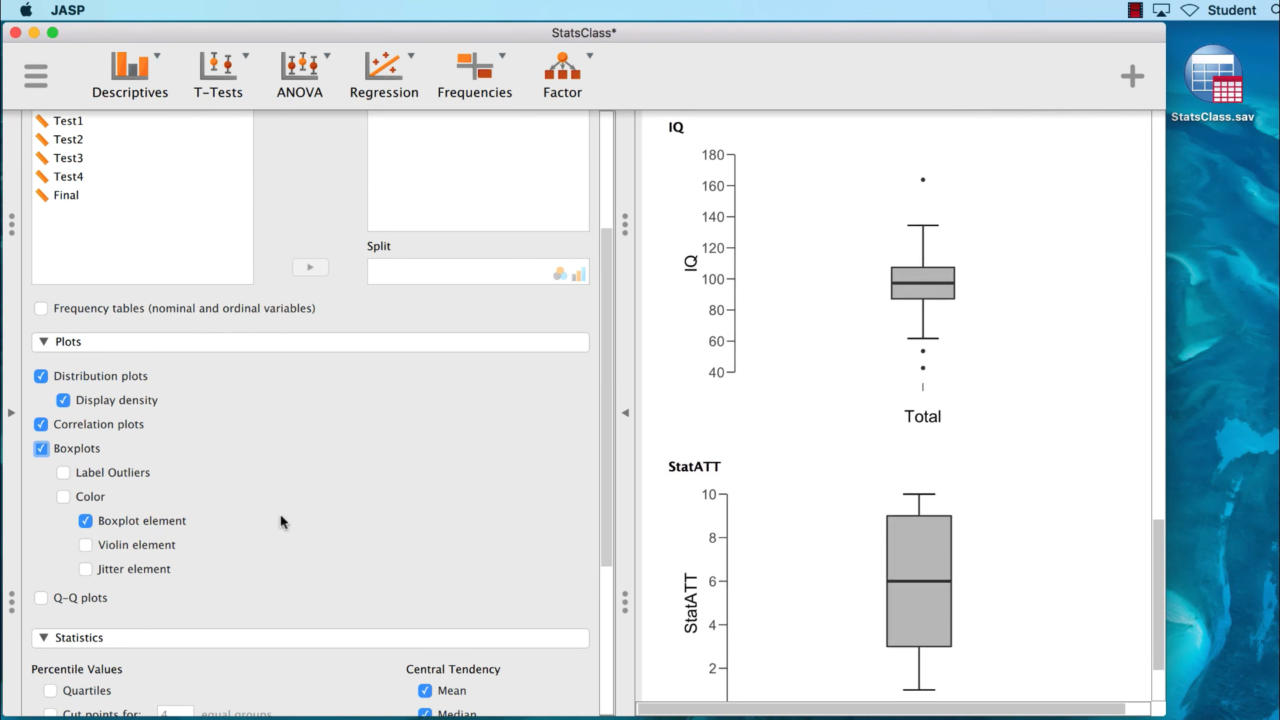Click the nominal type icon in Split box
This screenshot has width=1280, height=720.
coord(560,274)
